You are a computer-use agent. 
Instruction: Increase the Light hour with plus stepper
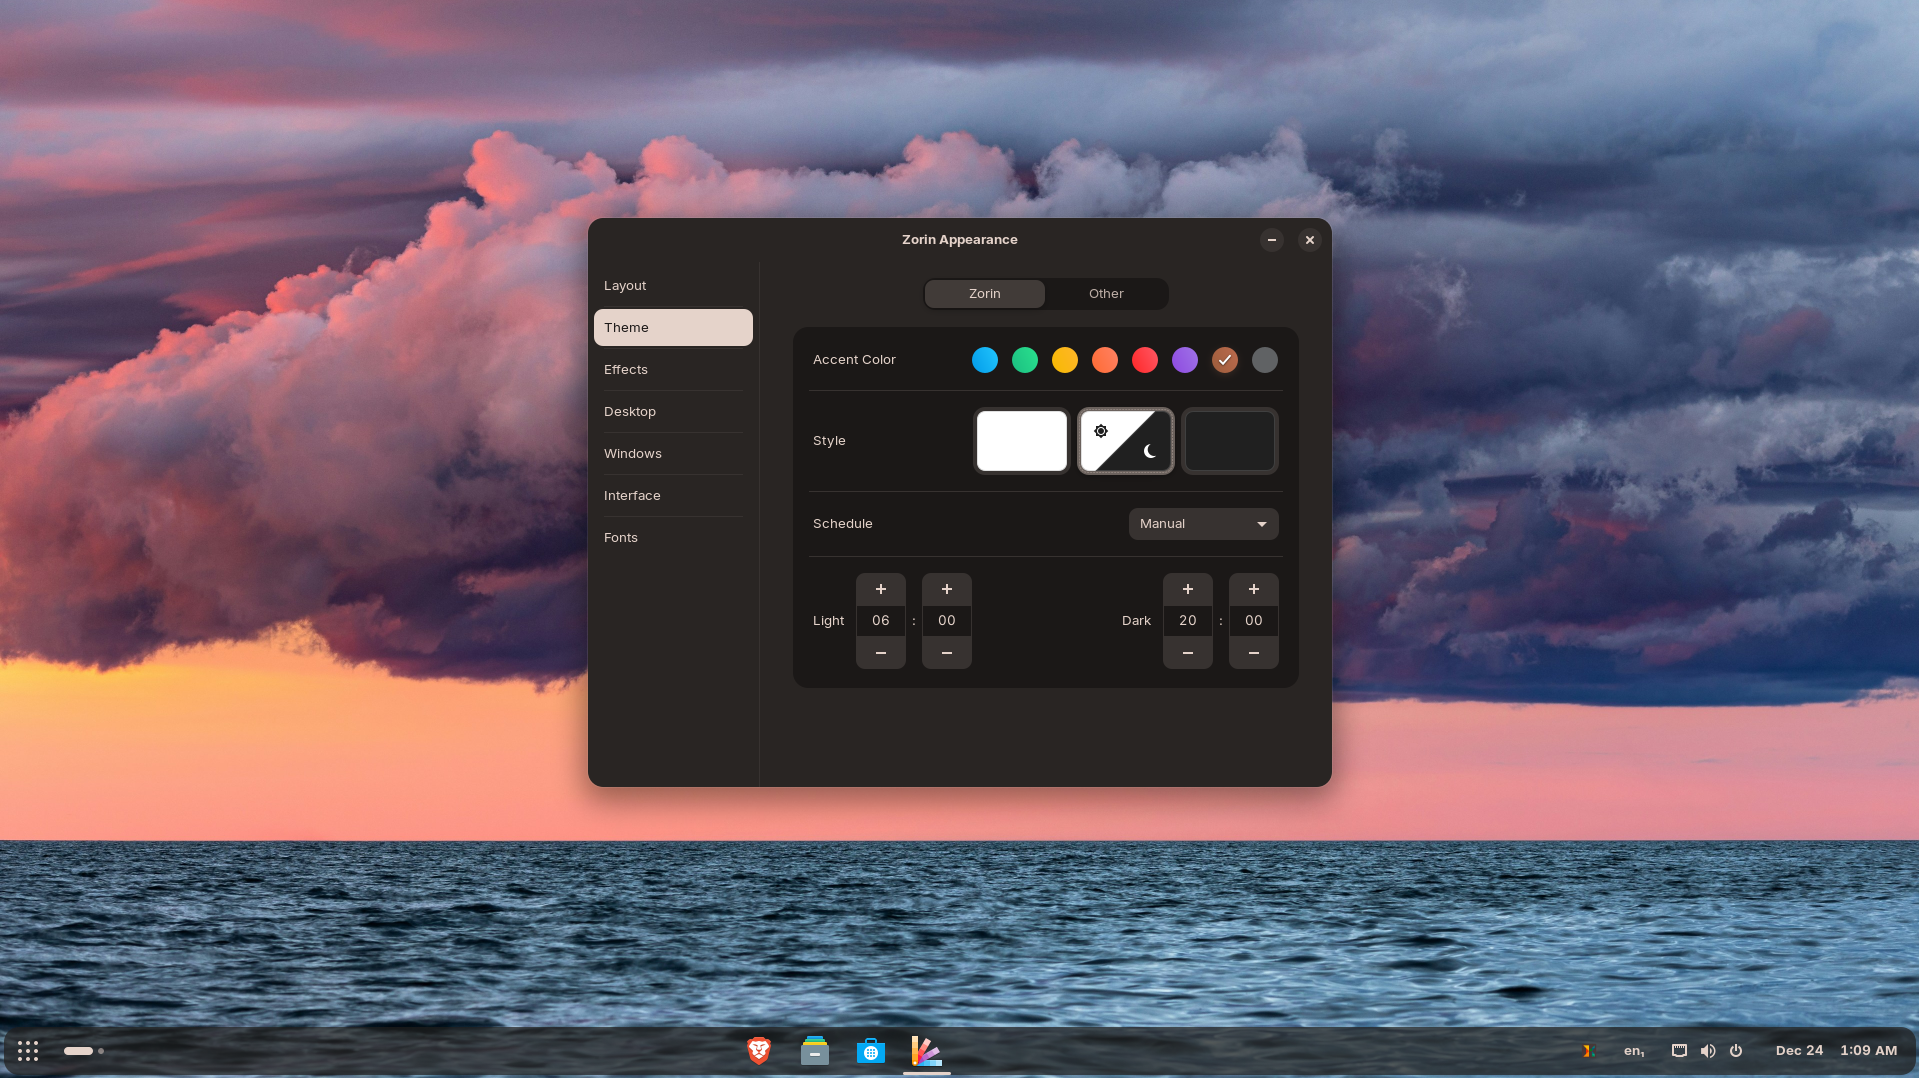tap(880, 589)
